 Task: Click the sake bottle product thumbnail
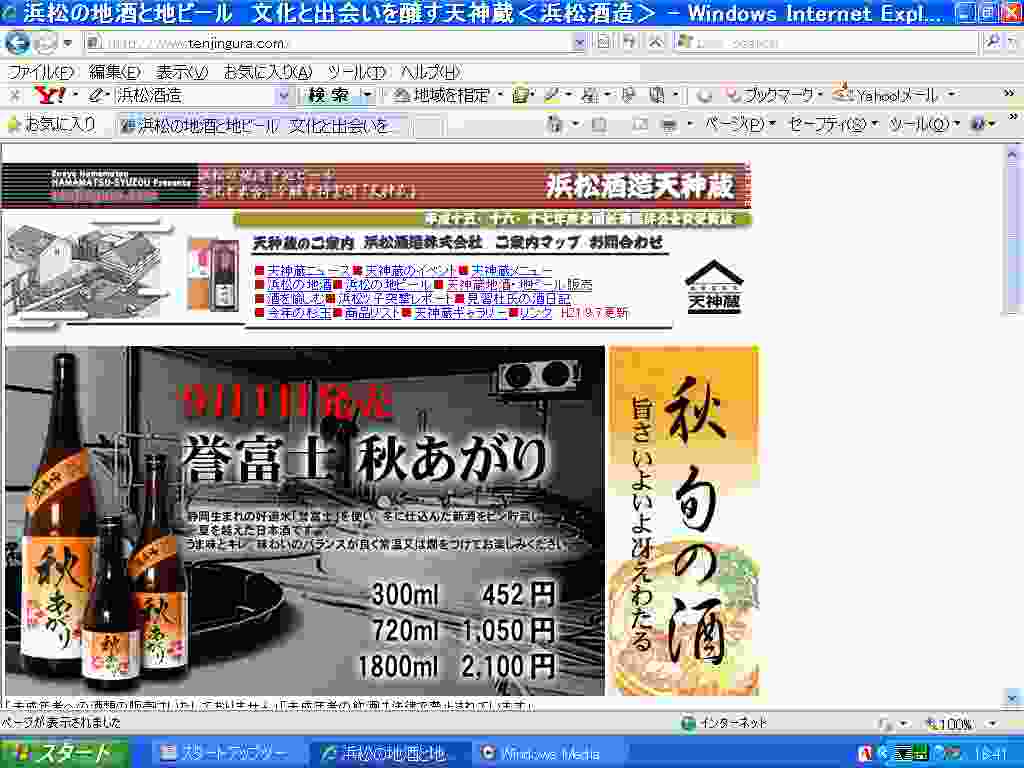[214, 274]
